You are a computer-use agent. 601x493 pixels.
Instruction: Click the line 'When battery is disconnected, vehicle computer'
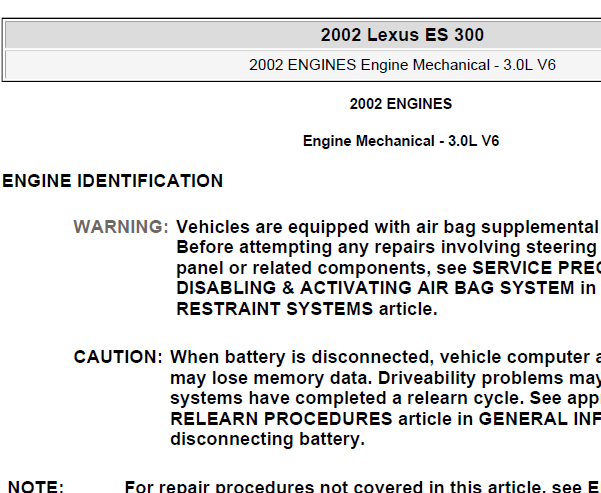click(380, 358)
